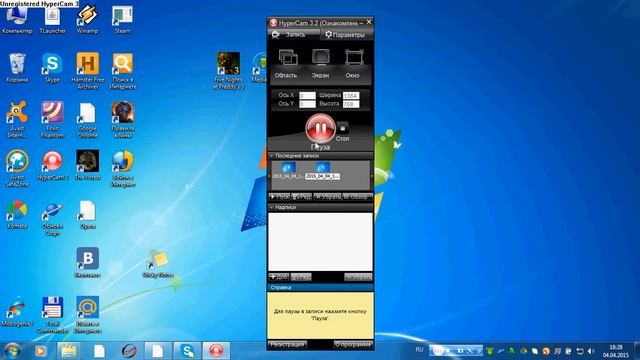Open Windows Explorer from taskbar
The image size is (640, 360).
pyautogui.click(x=69, y=351)
